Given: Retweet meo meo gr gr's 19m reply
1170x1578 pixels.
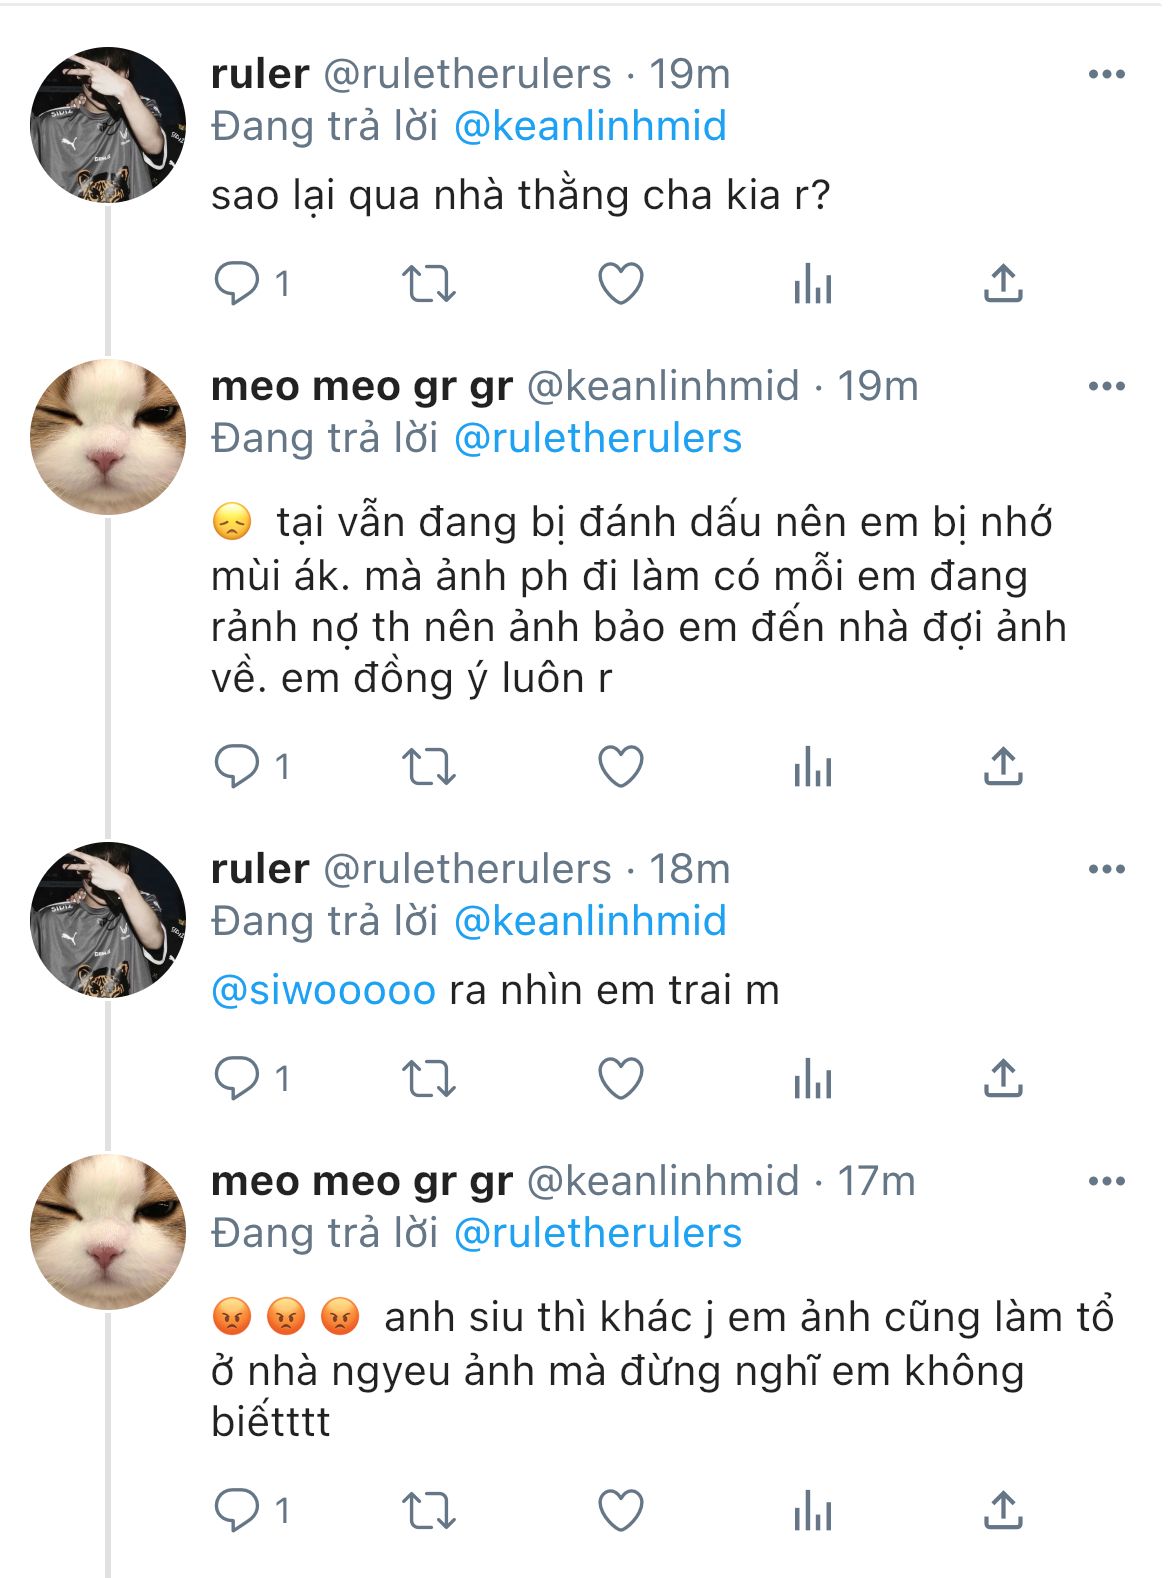Looking at the screenshot, I should (429, 767).
